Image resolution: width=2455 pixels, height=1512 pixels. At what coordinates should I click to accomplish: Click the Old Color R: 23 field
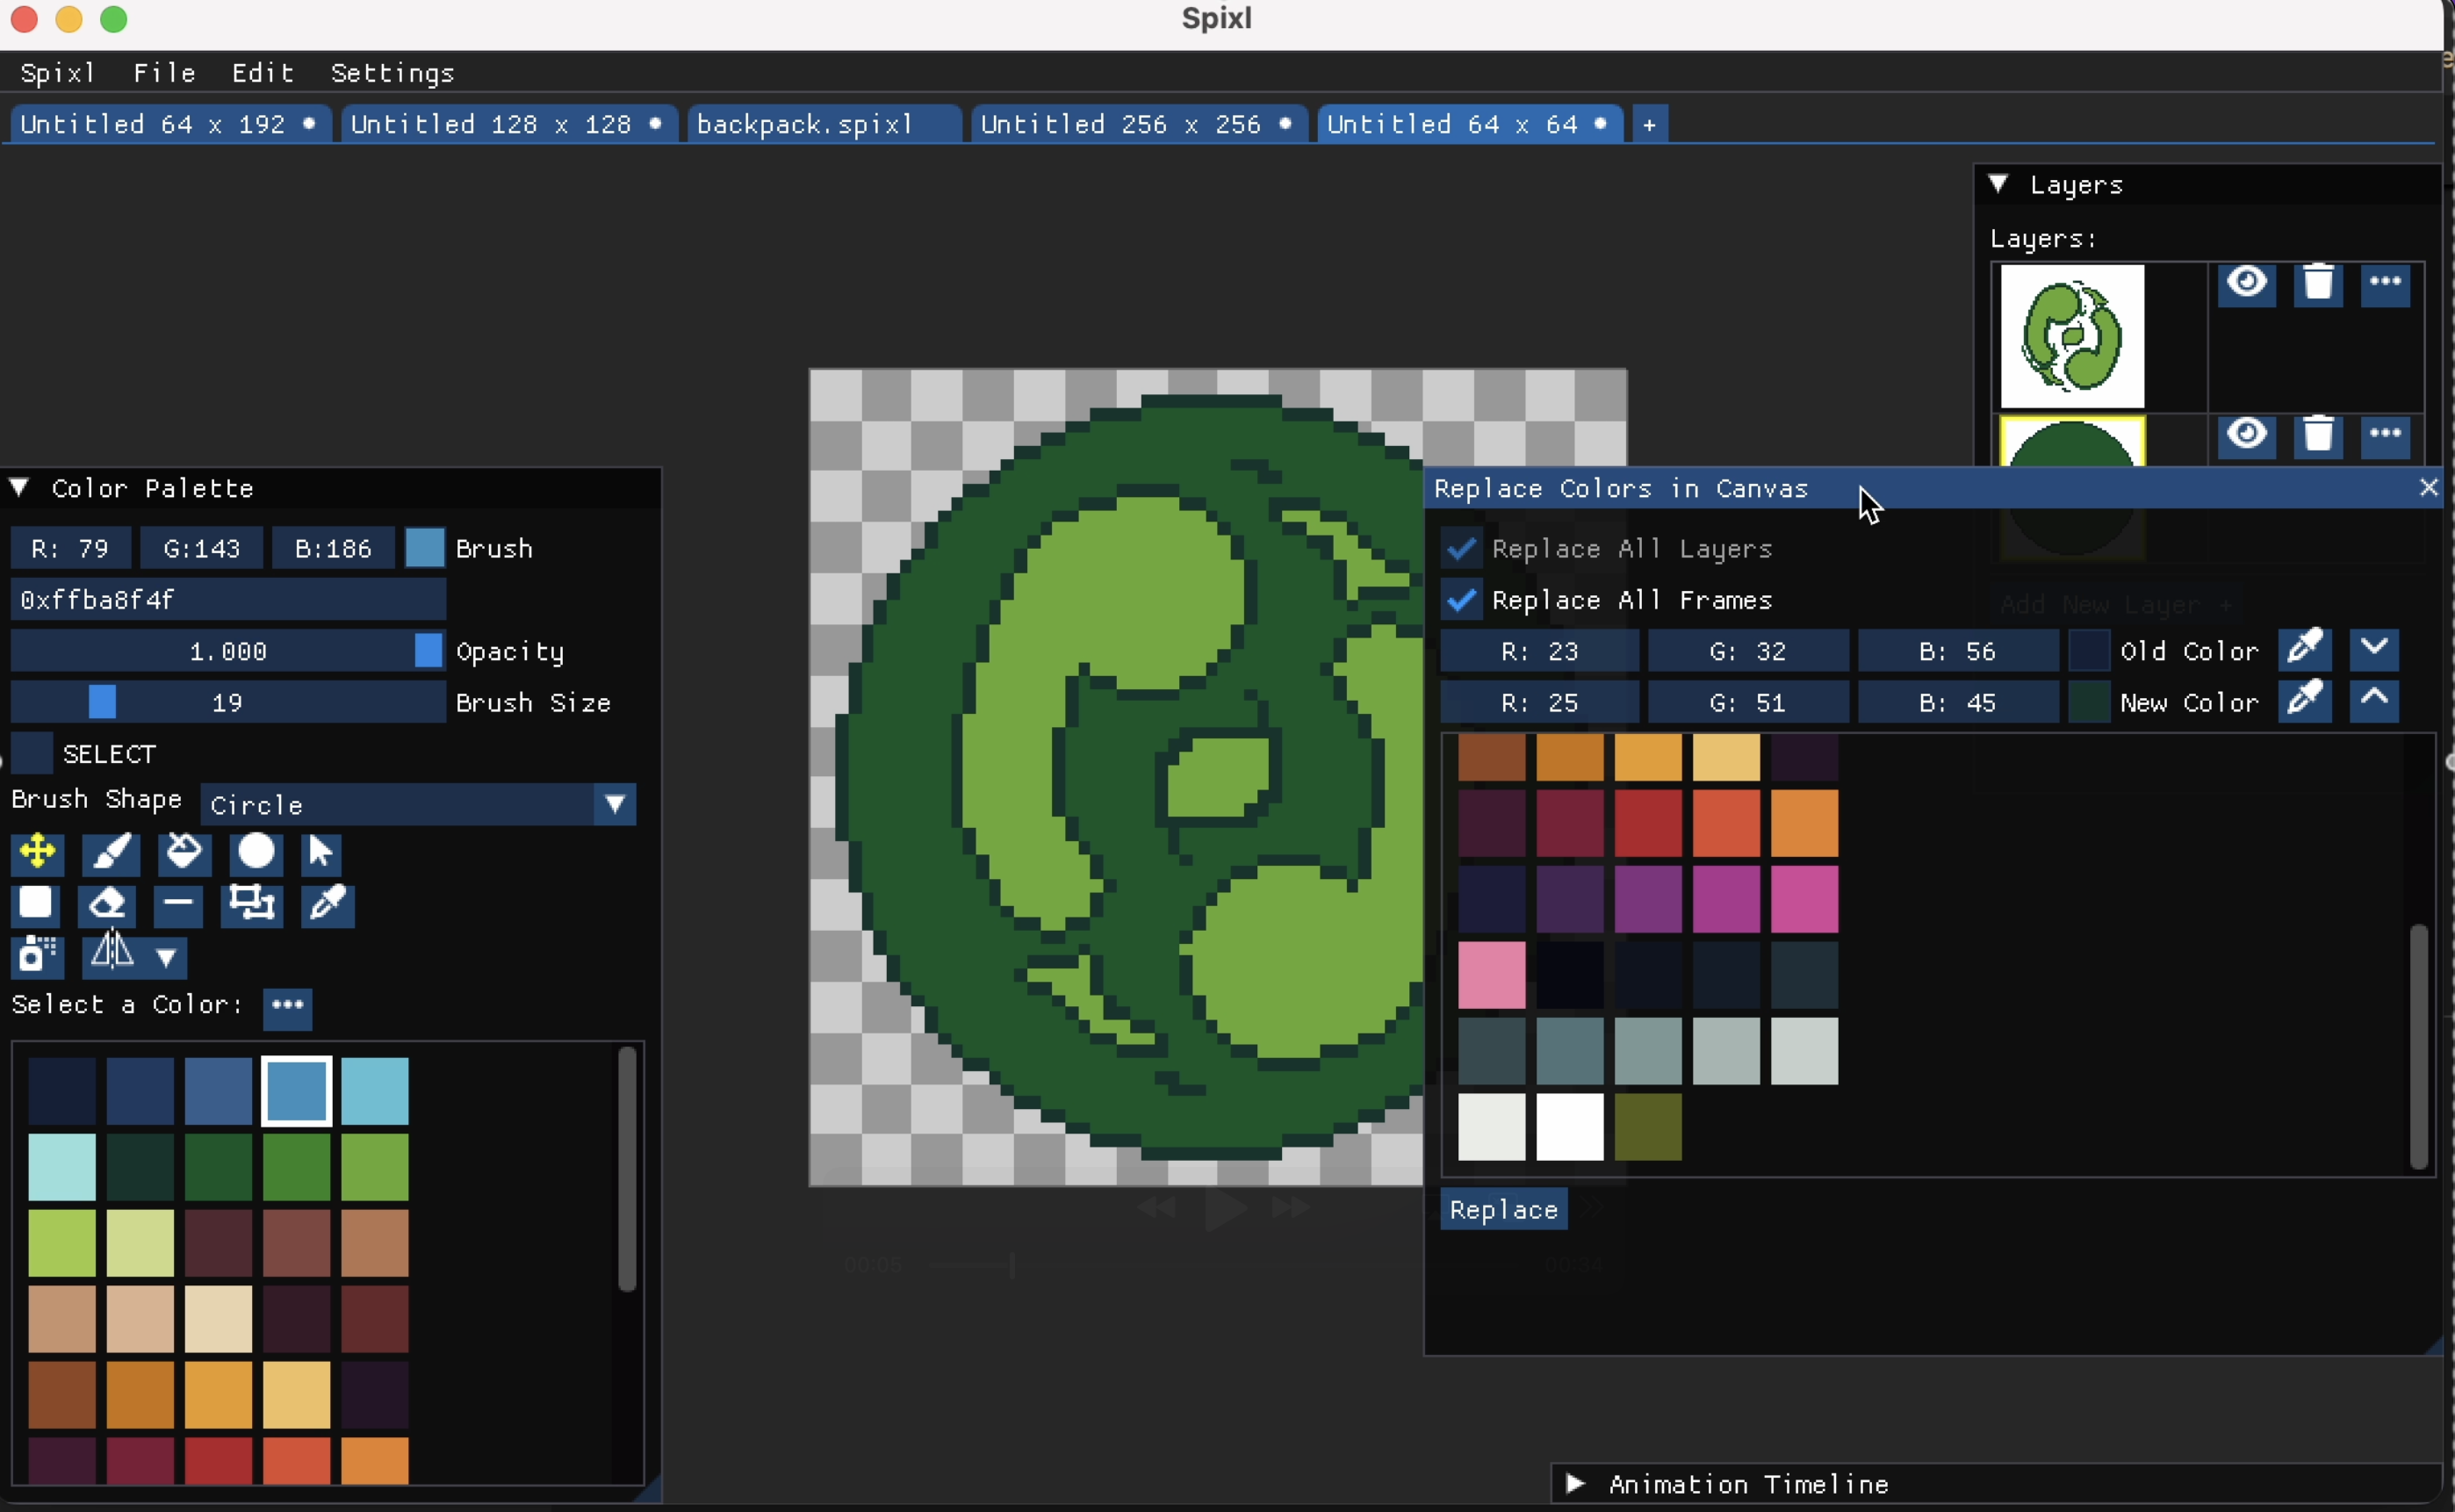[x=1540, y=651]
